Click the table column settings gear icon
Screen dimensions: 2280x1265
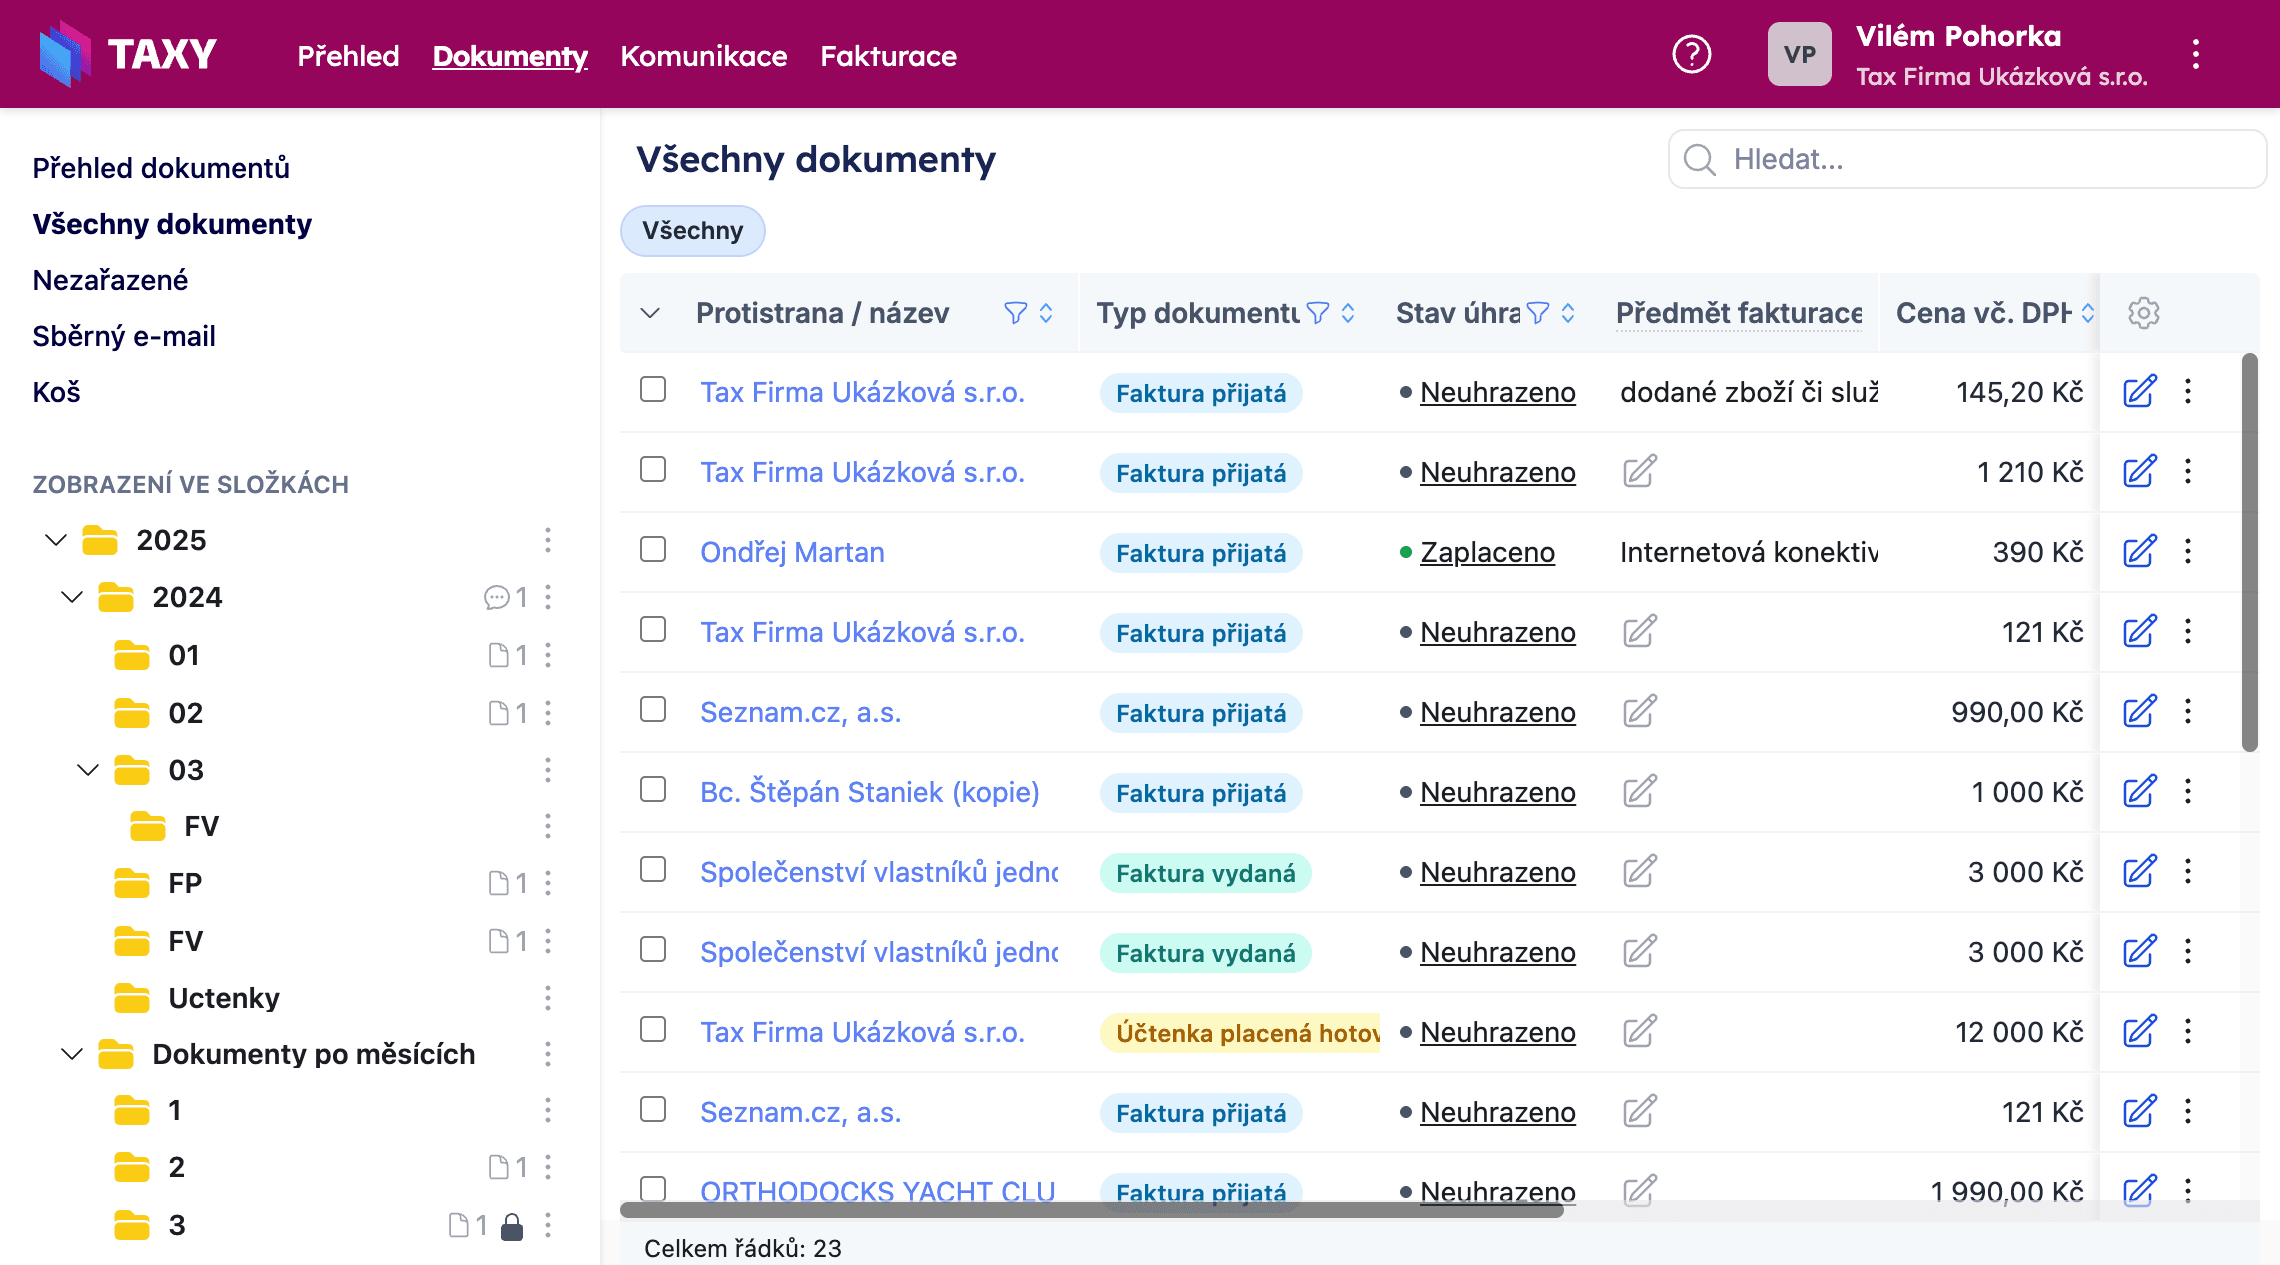(x=2143, y=313)
